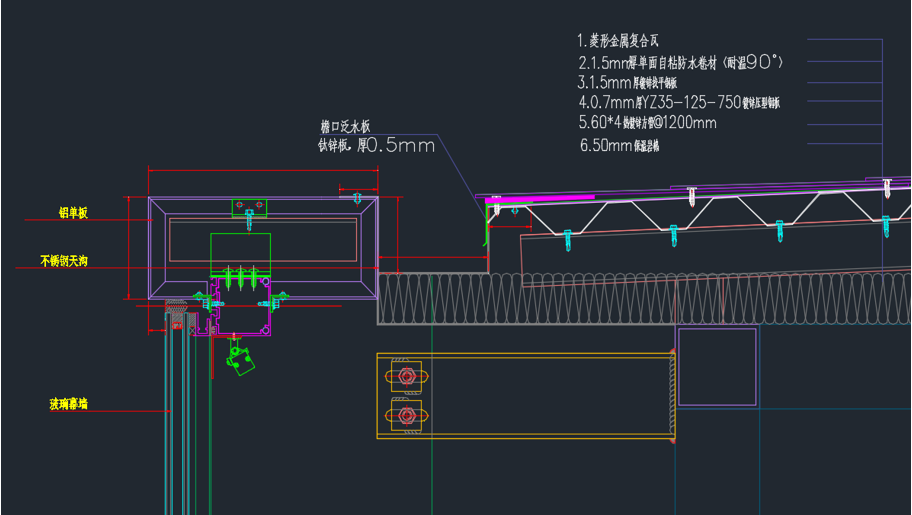
Task: Select note 6 50mm insulation text
Action: click(x=620, y=146)
